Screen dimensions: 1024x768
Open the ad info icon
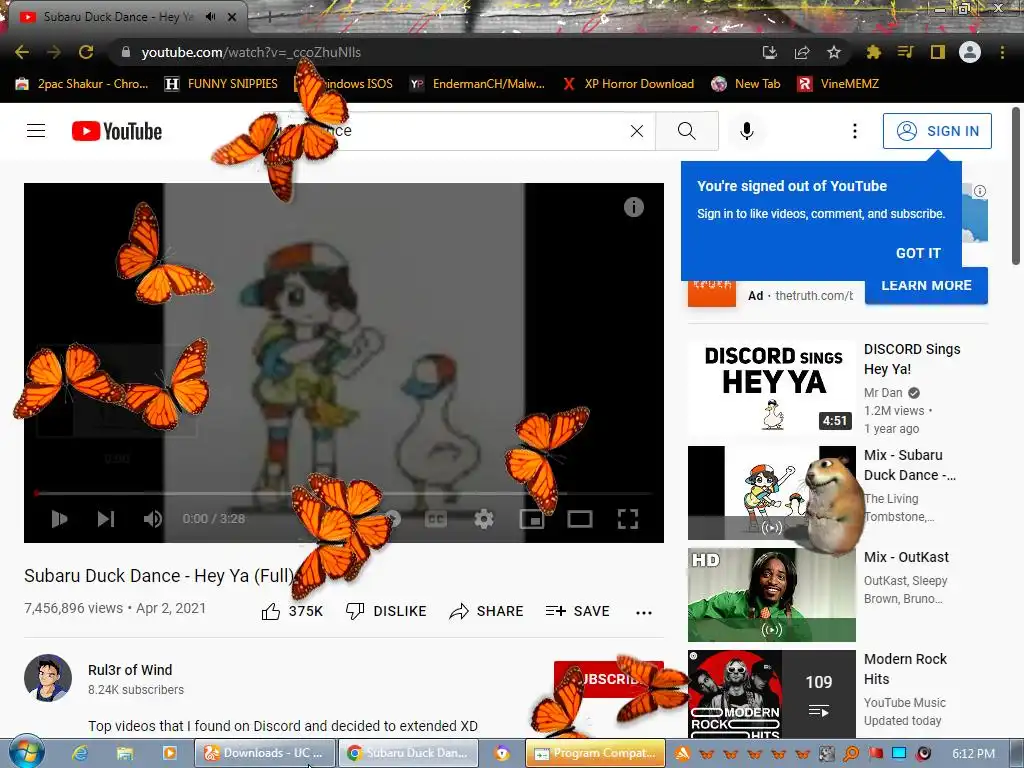(x=980, y=191)
